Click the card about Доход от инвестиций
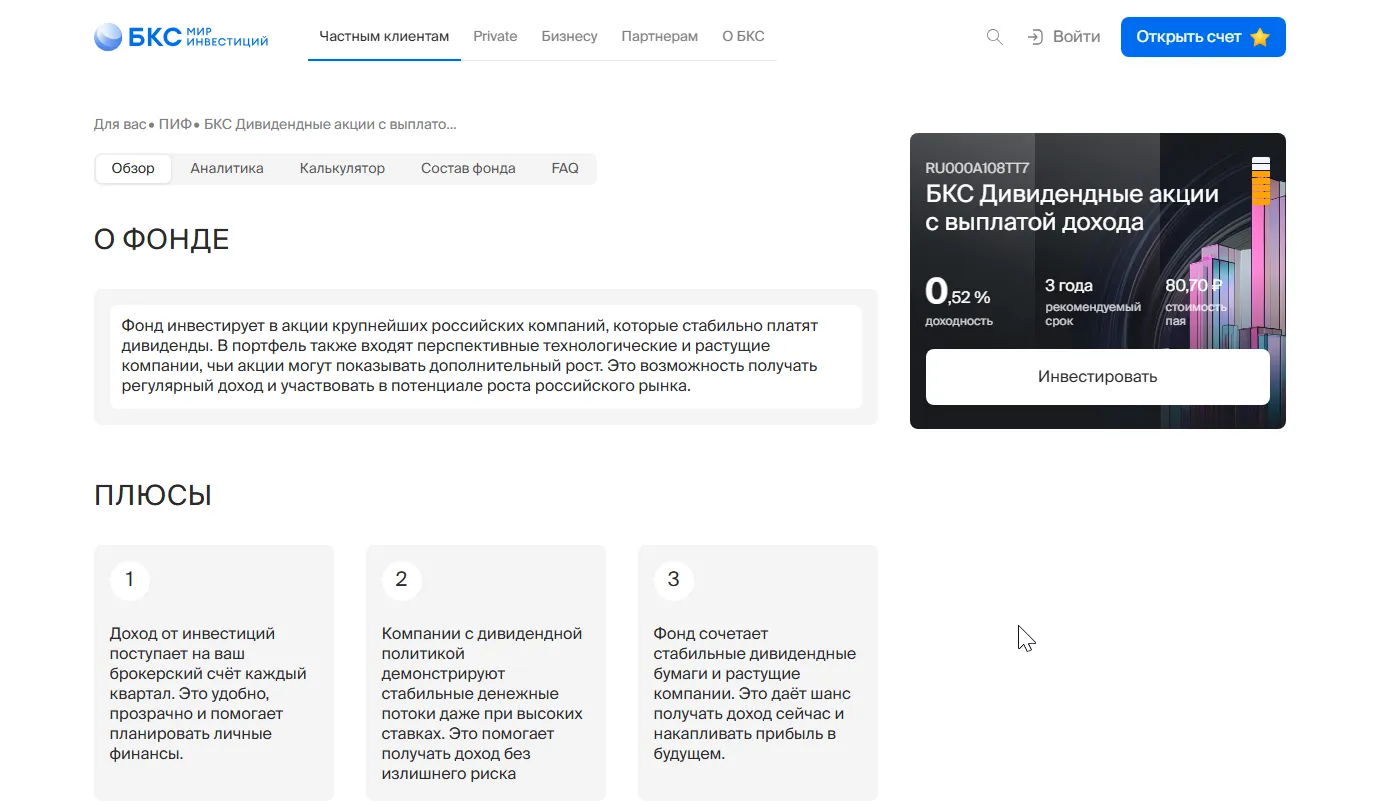Screen dimensions: 1396x812 (214, 673)
